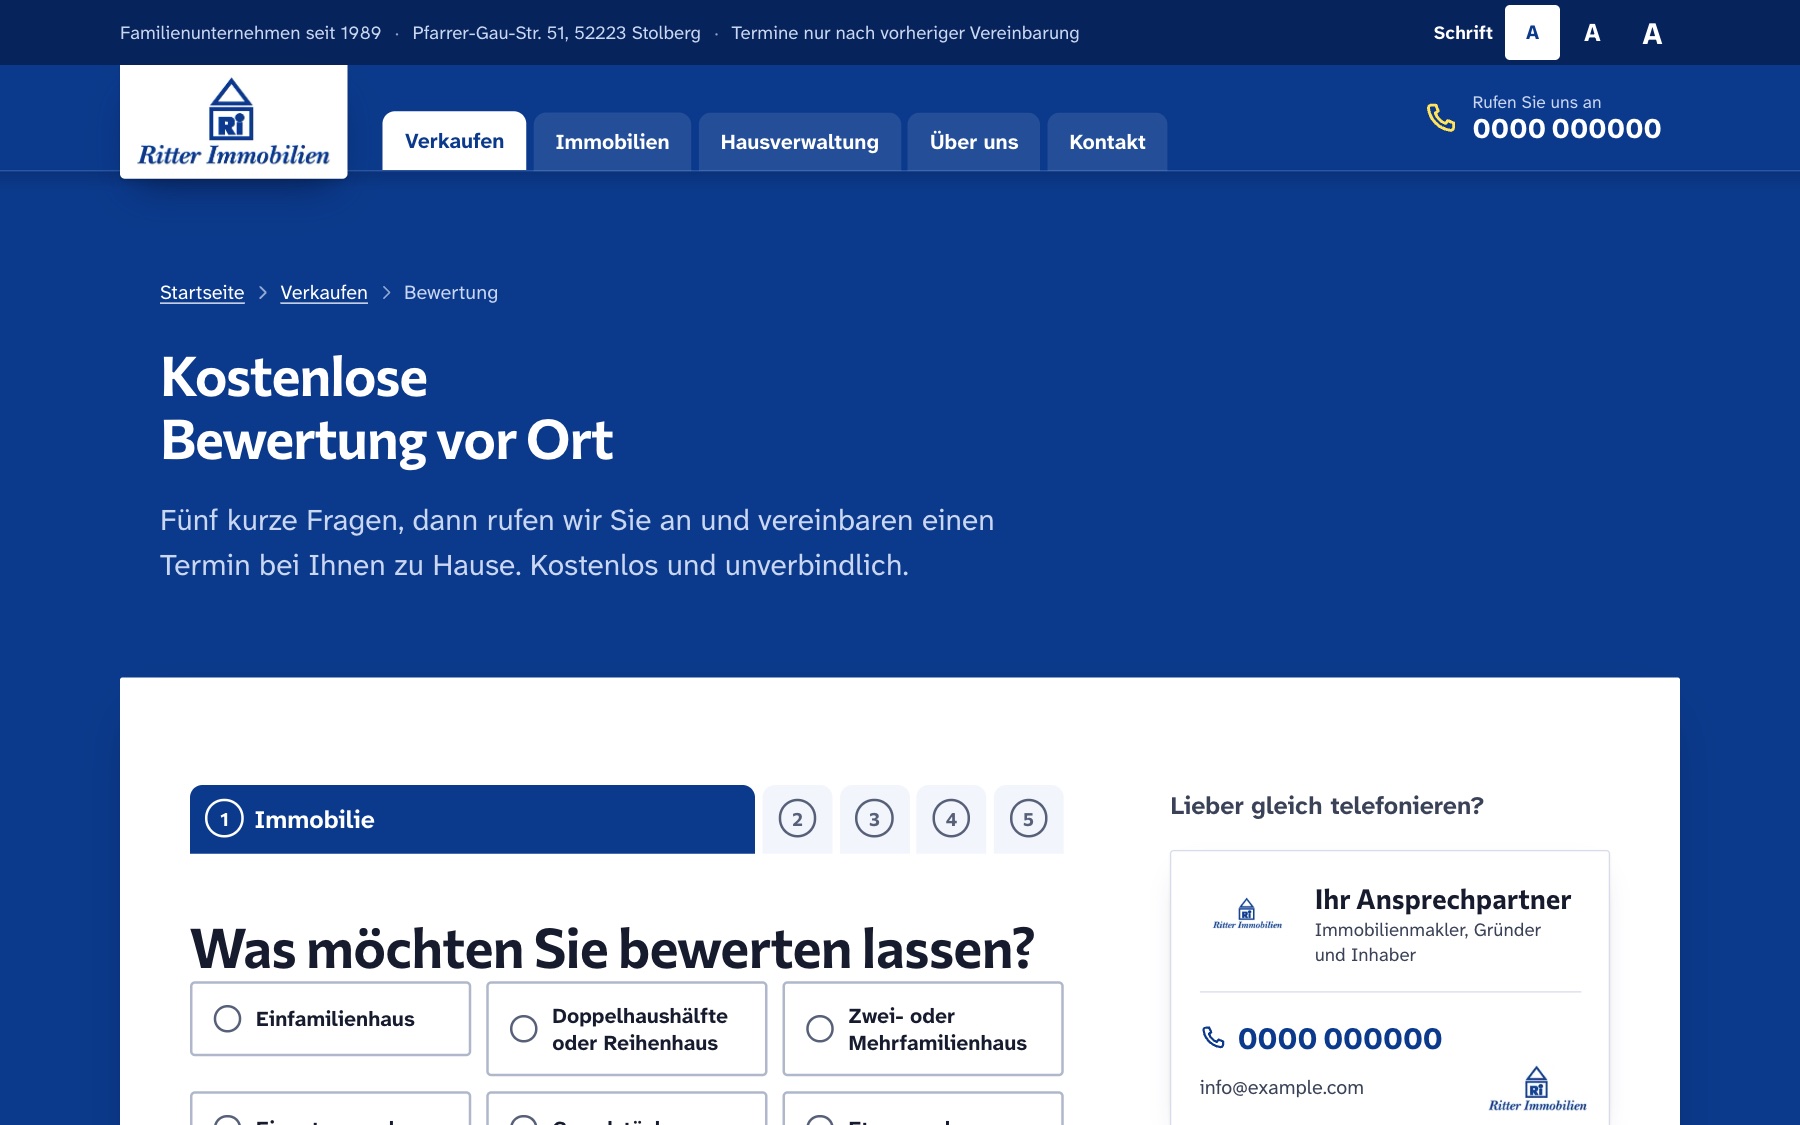
Task: Open the Immobilien navigation tab
Action: click(612, 142)
